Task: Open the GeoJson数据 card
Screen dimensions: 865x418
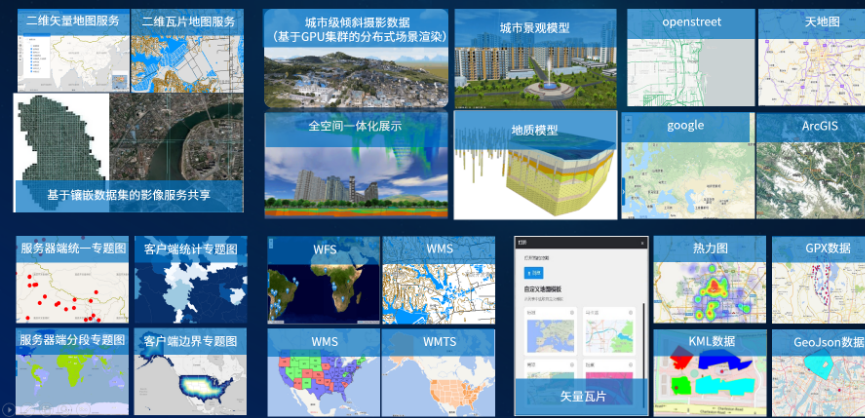Action: (819, 373)
